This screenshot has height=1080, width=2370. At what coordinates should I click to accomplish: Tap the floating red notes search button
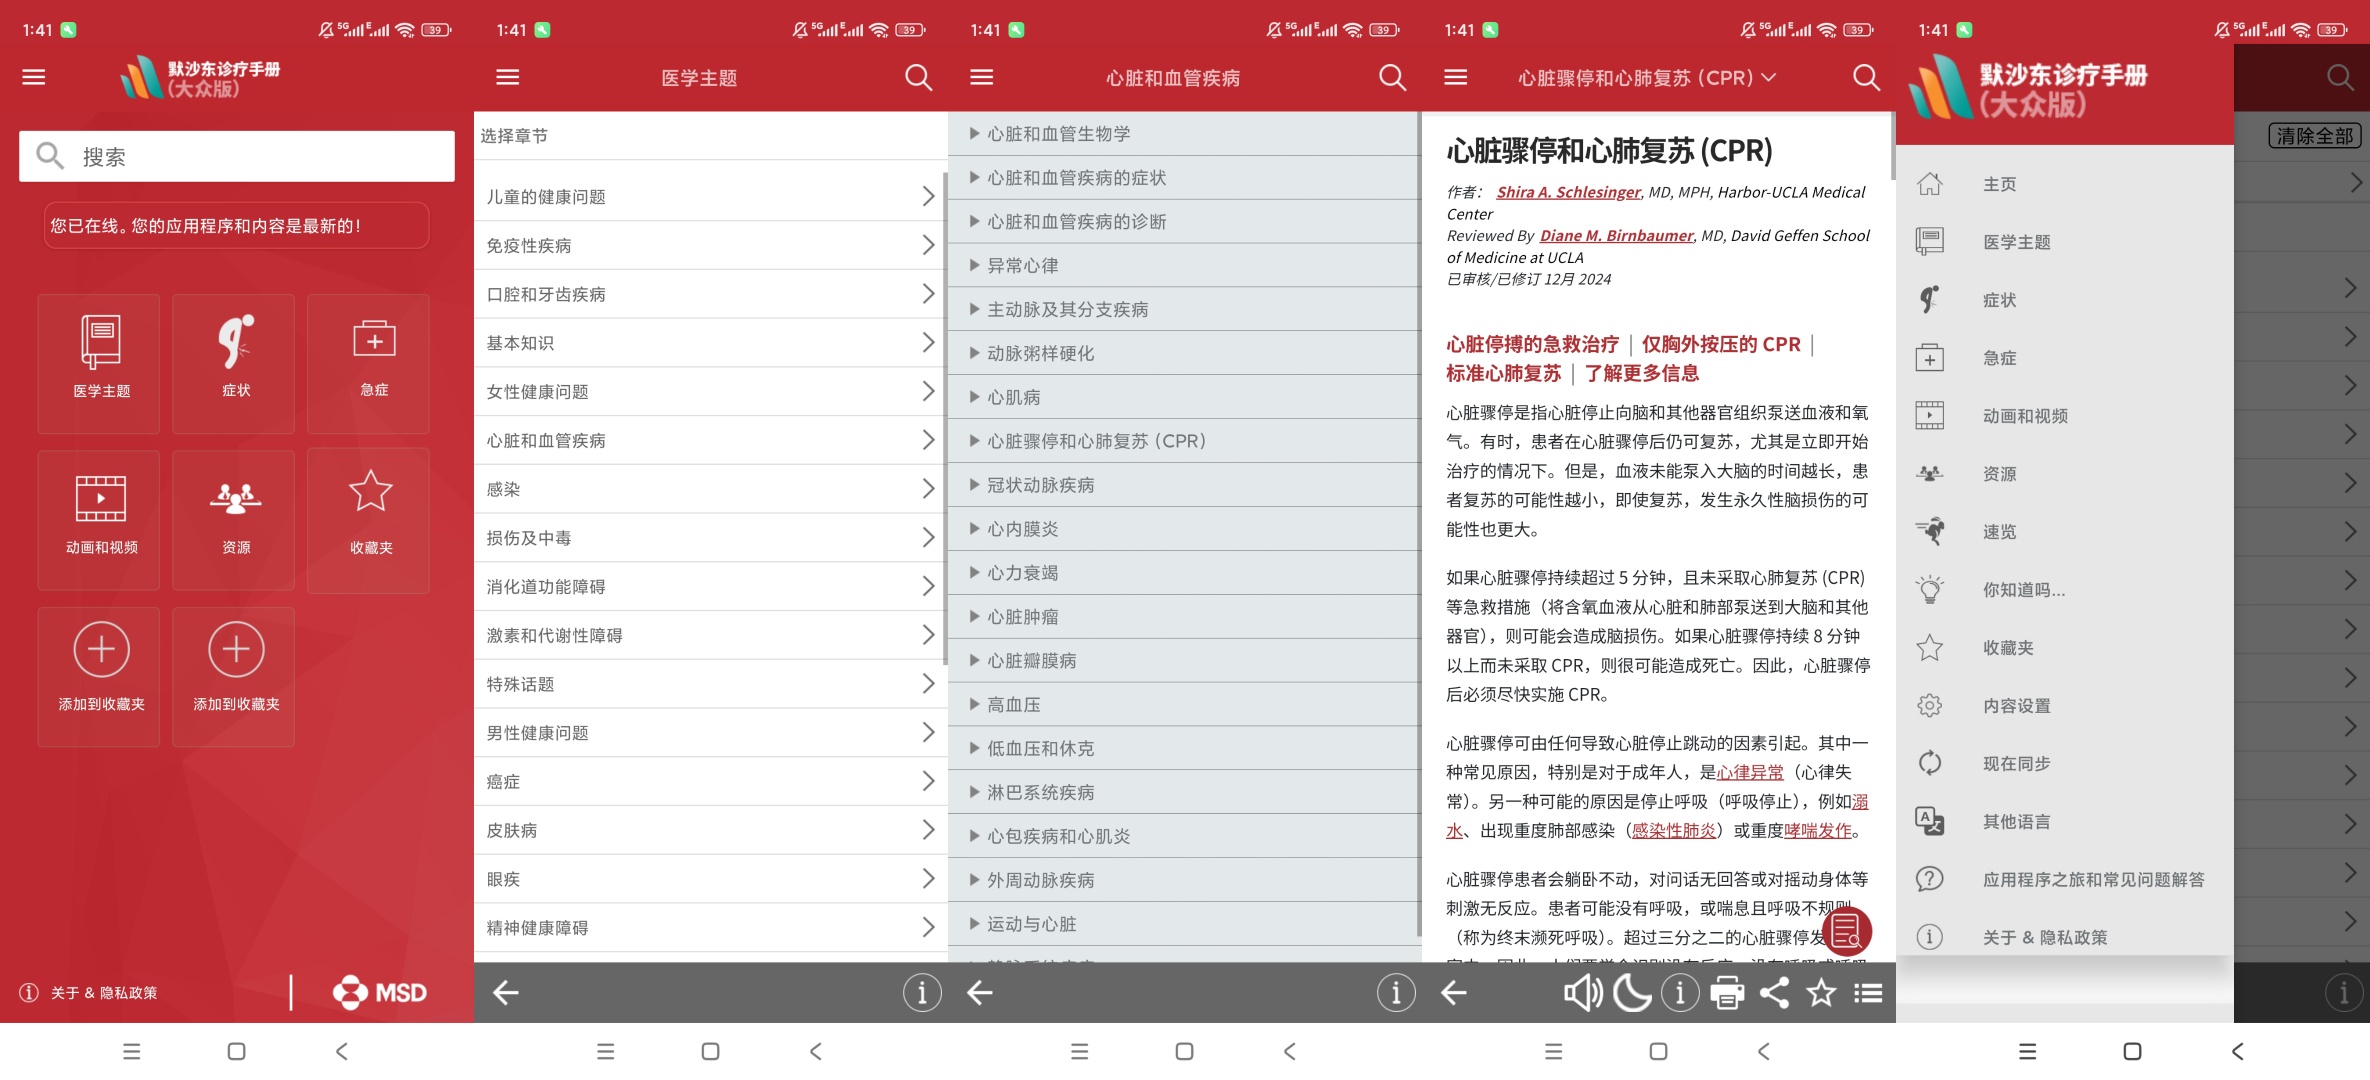pyautogui.click(x=1846, y=931)
